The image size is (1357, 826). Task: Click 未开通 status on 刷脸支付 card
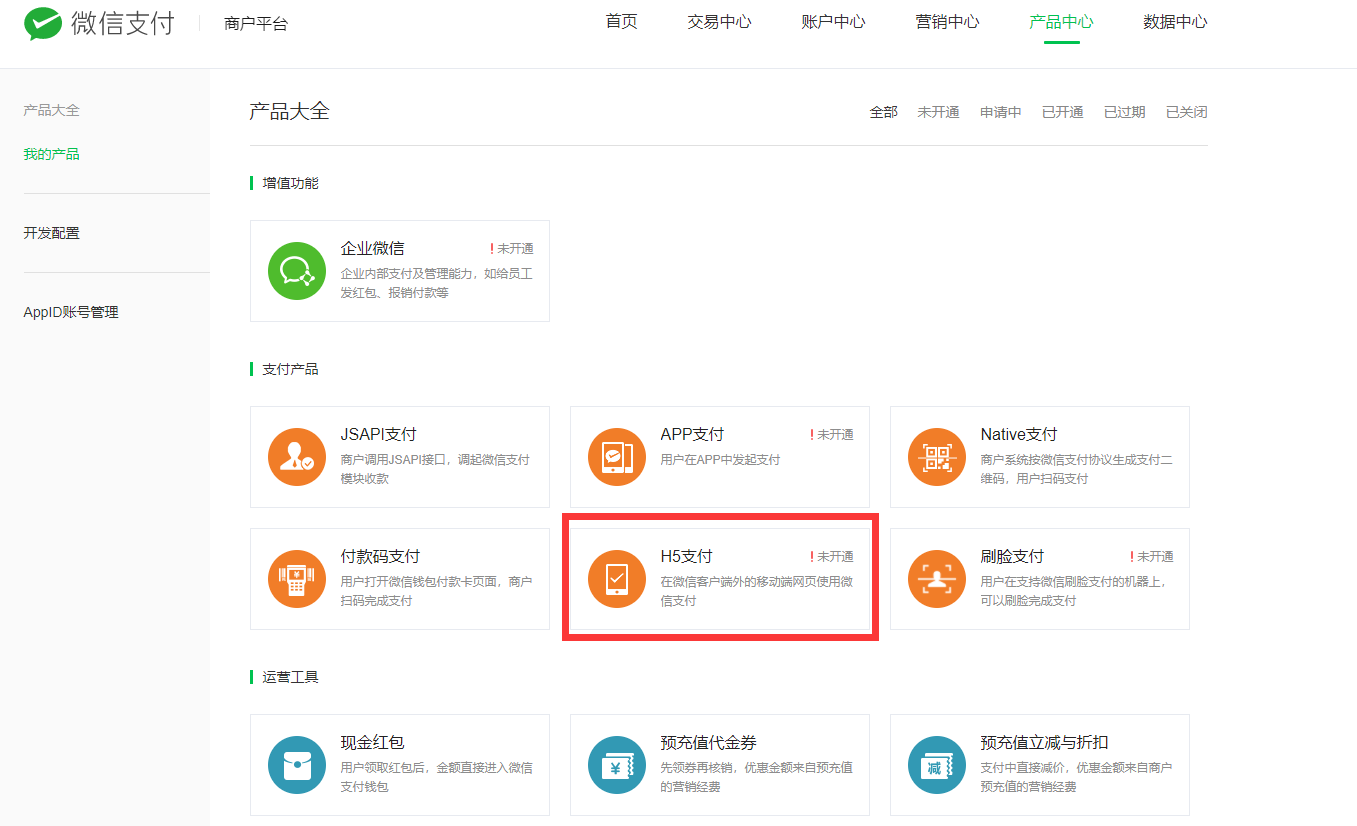[1152, 557]
